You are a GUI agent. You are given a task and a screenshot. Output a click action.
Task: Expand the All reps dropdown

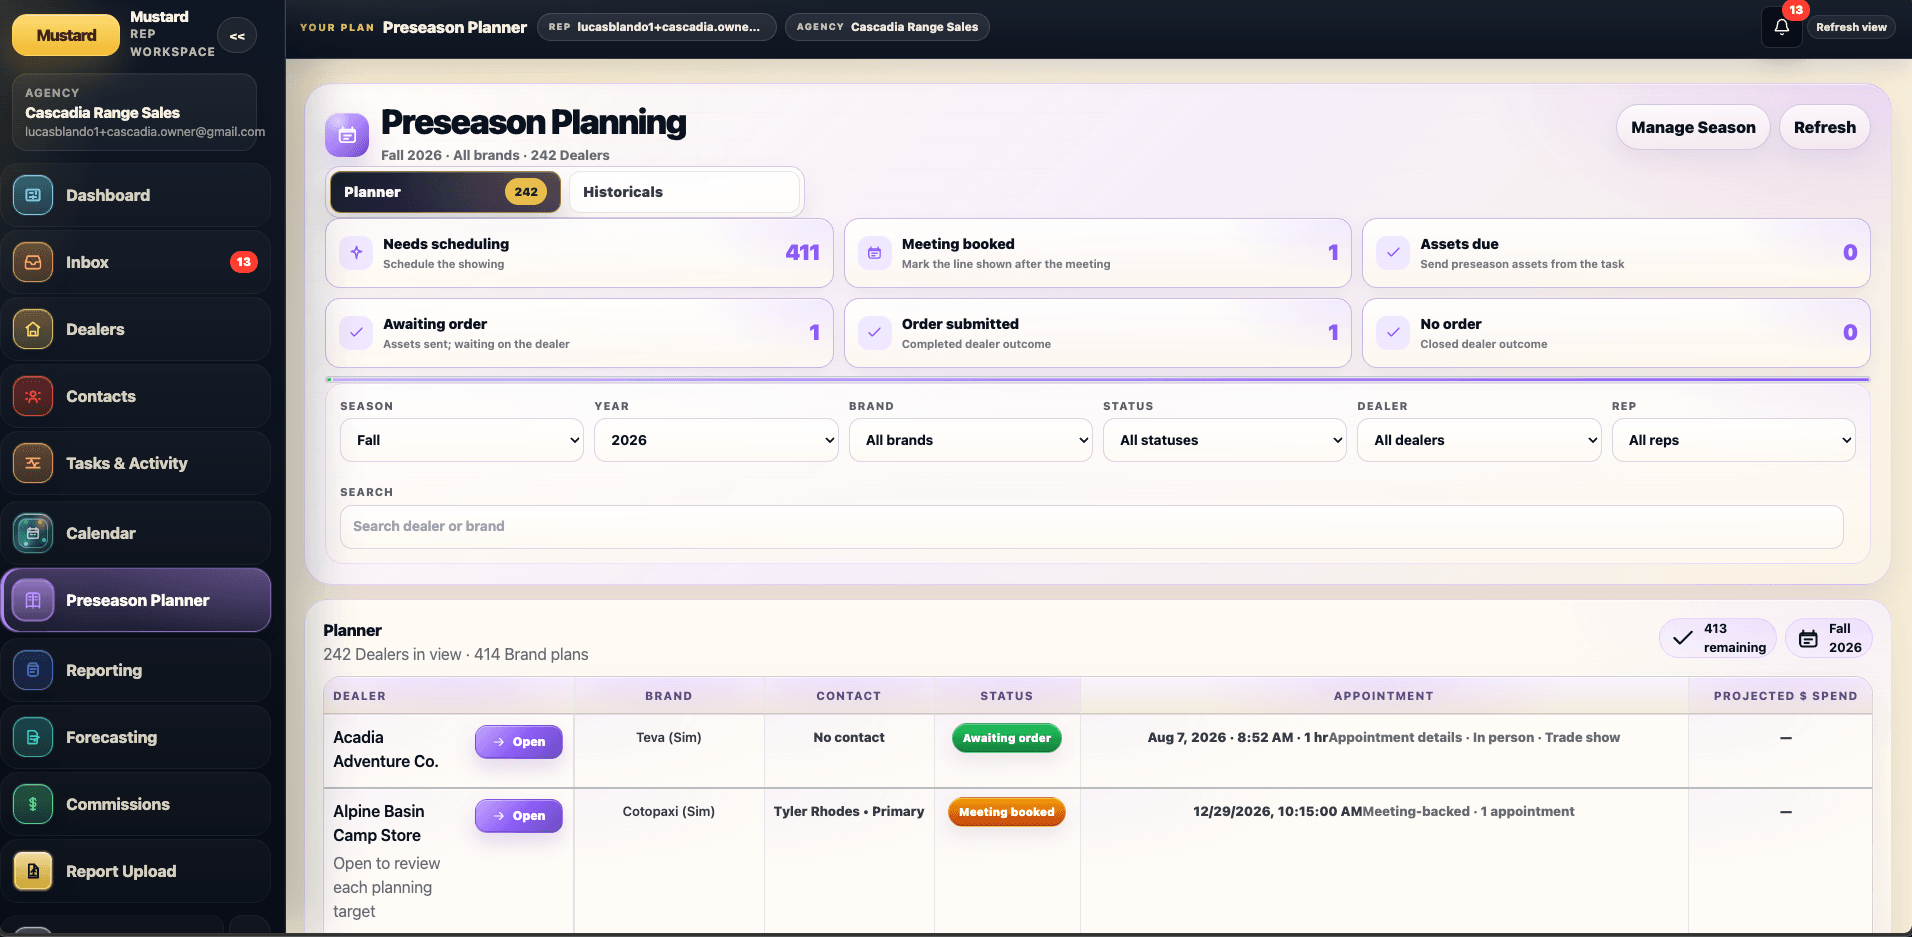point(1734,440)
